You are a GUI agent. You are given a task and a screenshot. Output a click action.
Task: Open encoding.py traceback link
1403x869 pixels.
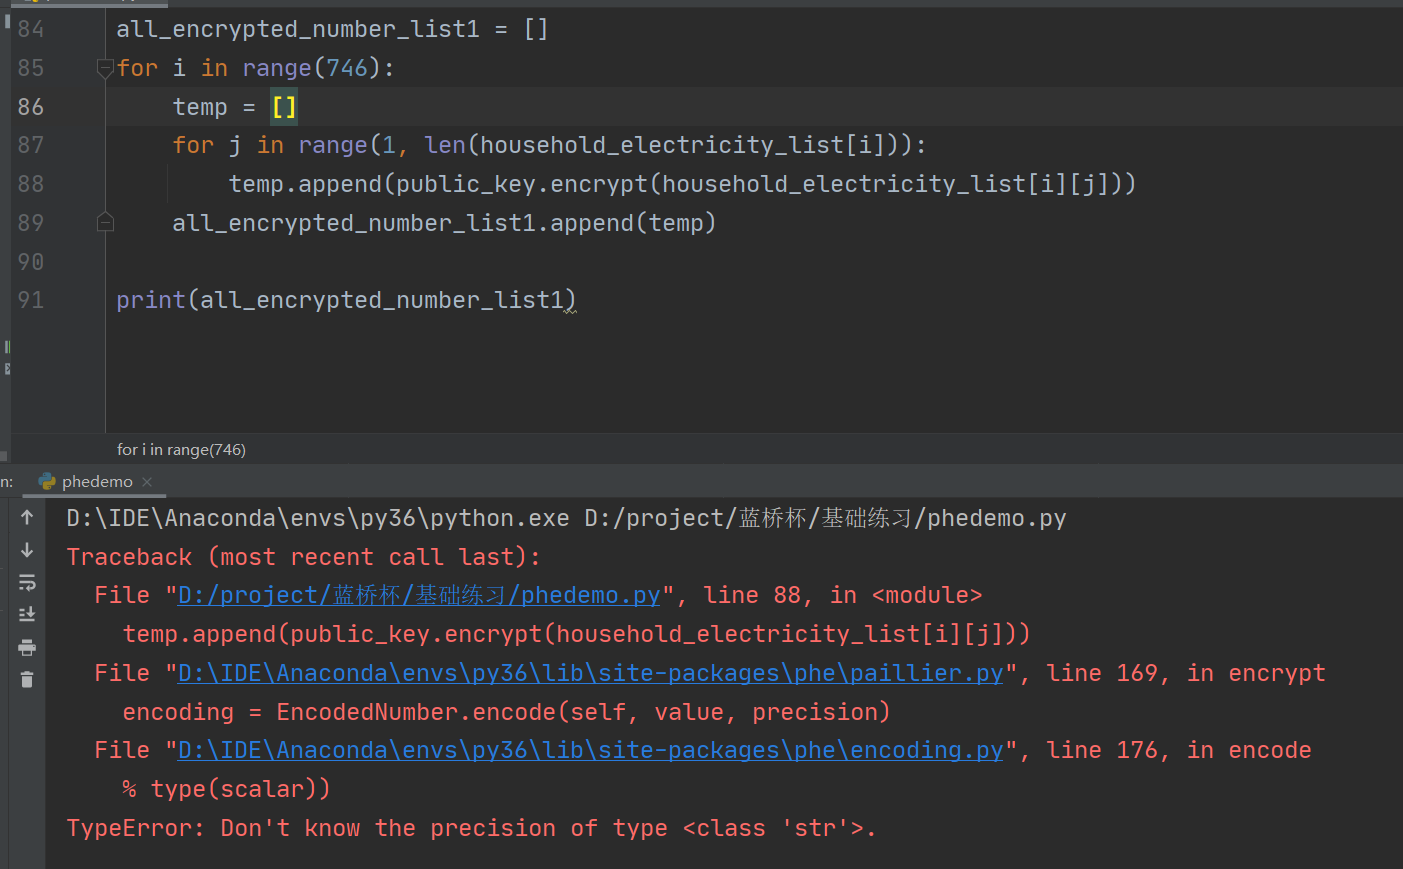590,750
